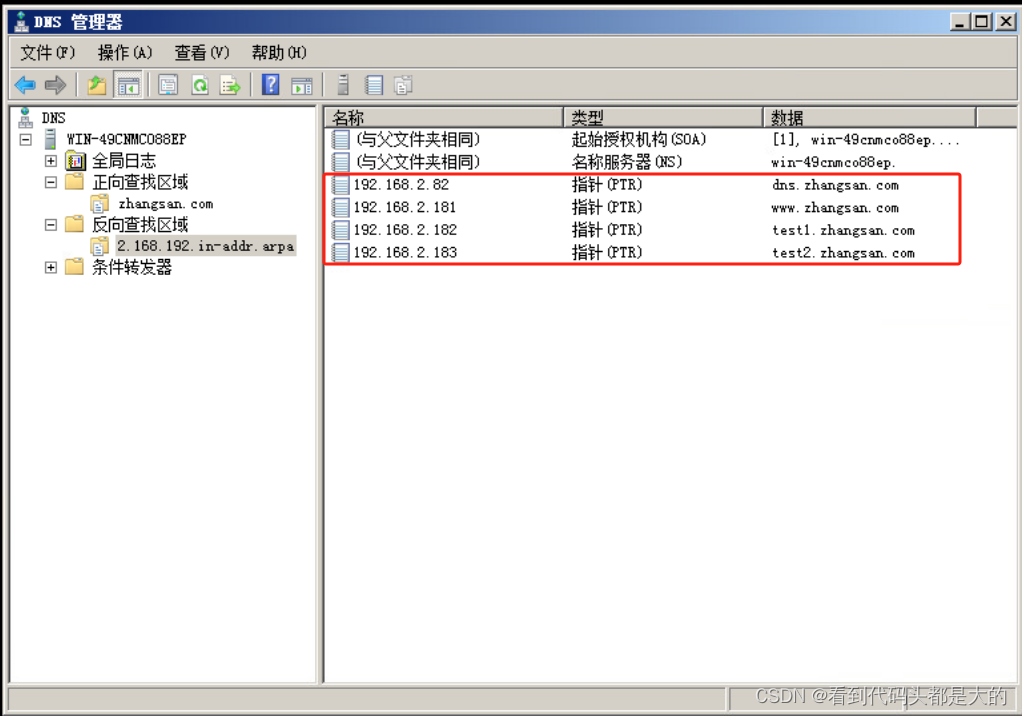Image resolution: width=1022 pixels, height=716 pixels.
Task: Select 正向查找区域 in the tree
Action: [x=140, y=182]
